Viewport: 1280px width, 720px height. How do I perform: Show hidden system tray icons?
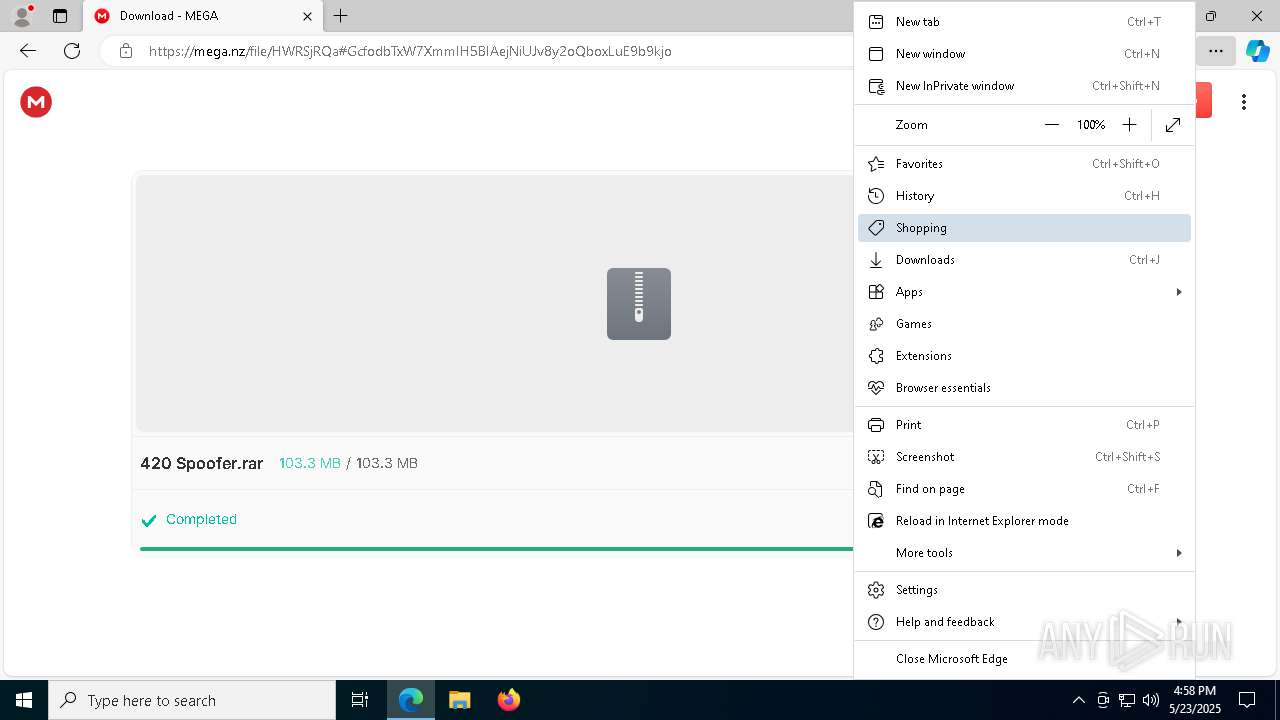tap(1078, 700)
